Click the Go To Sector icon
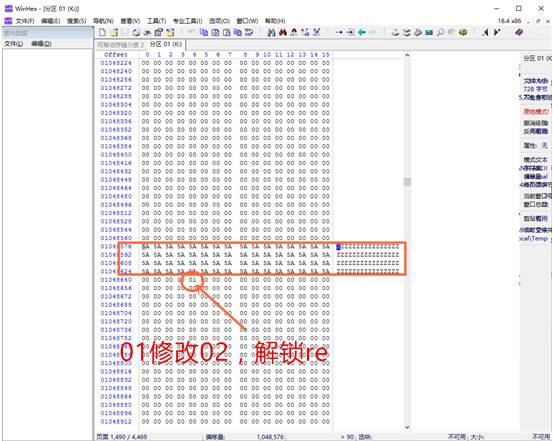 click(350, 32)
